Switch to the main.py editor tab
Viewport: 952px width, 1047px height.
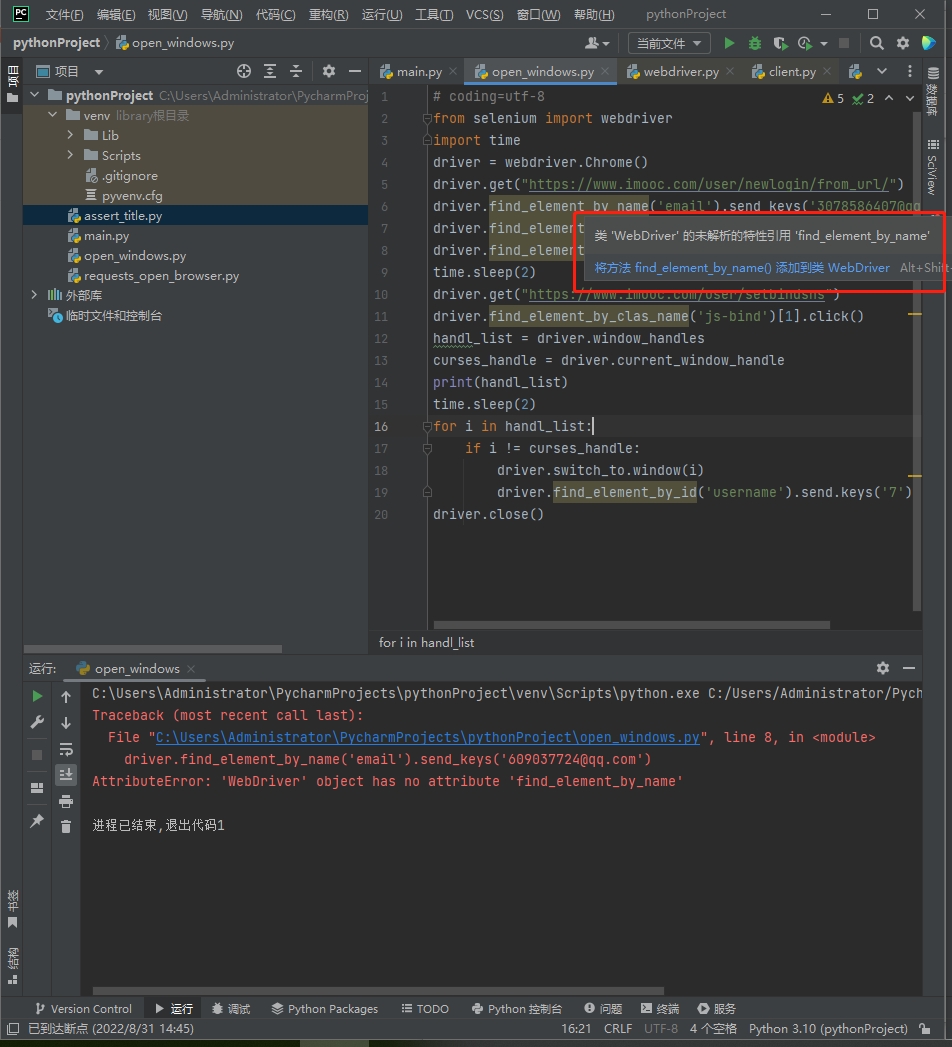click(x=419, y=71)
